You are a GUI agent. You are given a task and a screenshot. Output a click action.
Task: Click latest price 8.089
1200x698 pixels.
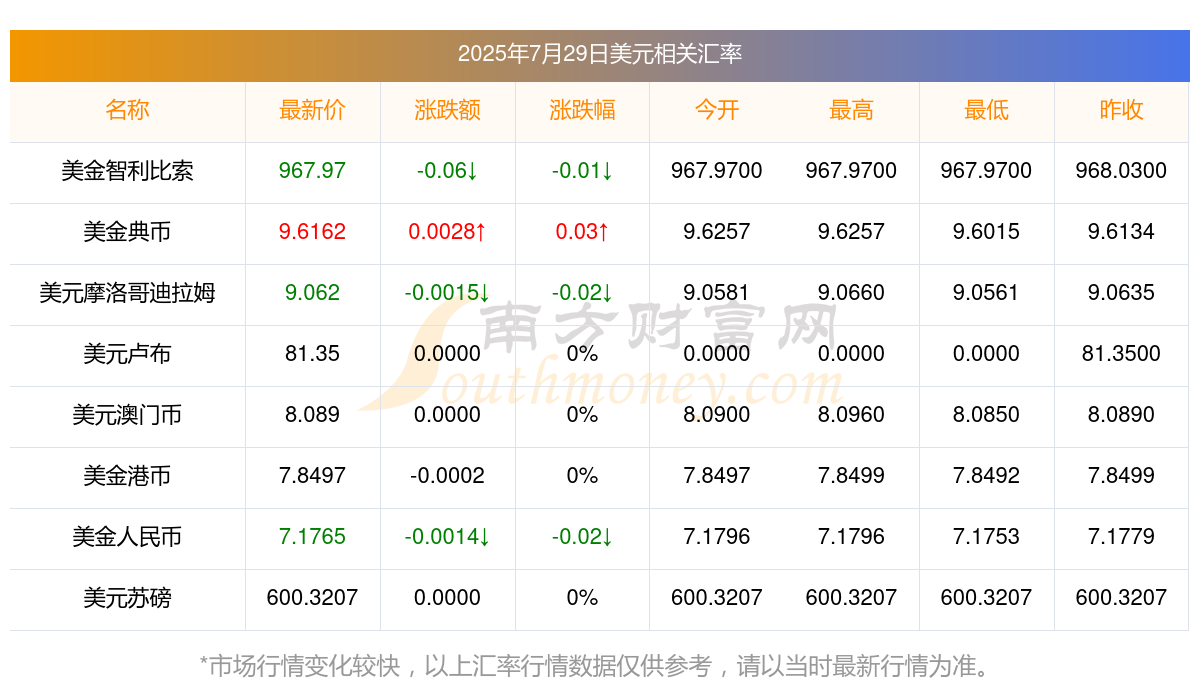[312, 415]
